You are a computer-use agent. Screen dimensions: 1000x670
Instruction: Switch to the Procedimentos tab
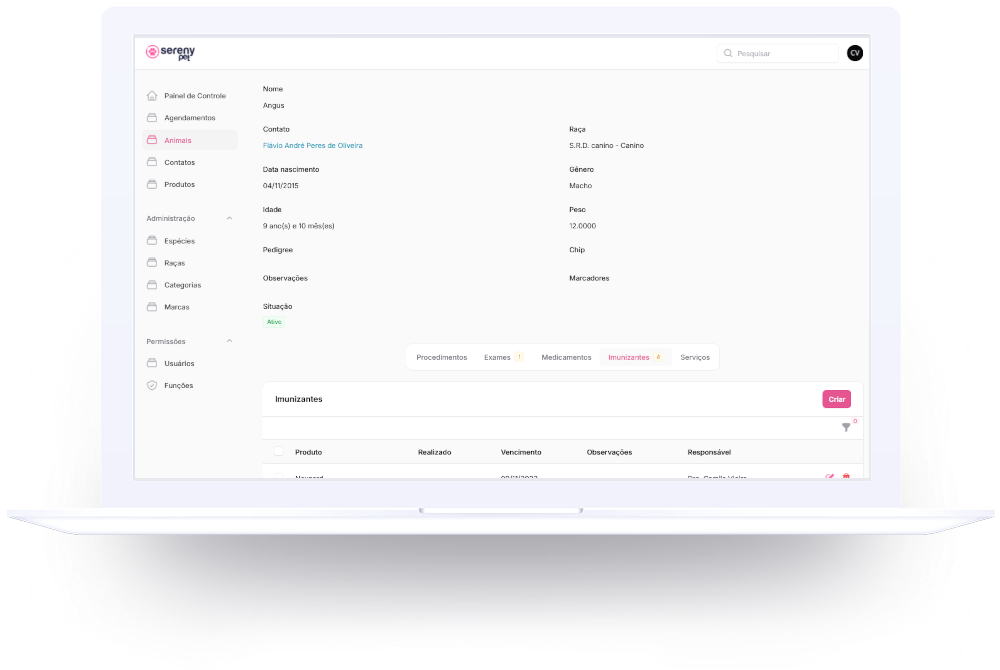(x=441, y=357)
